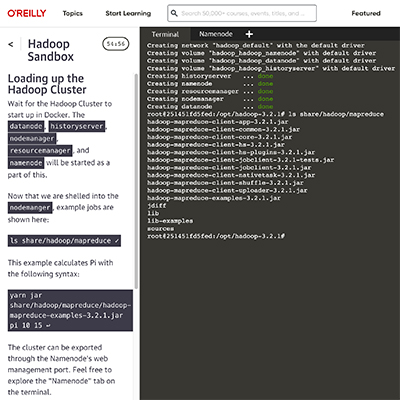Switch to the Namenode tab
Viewport: 400px width, 400px height.
click(216, 34)
